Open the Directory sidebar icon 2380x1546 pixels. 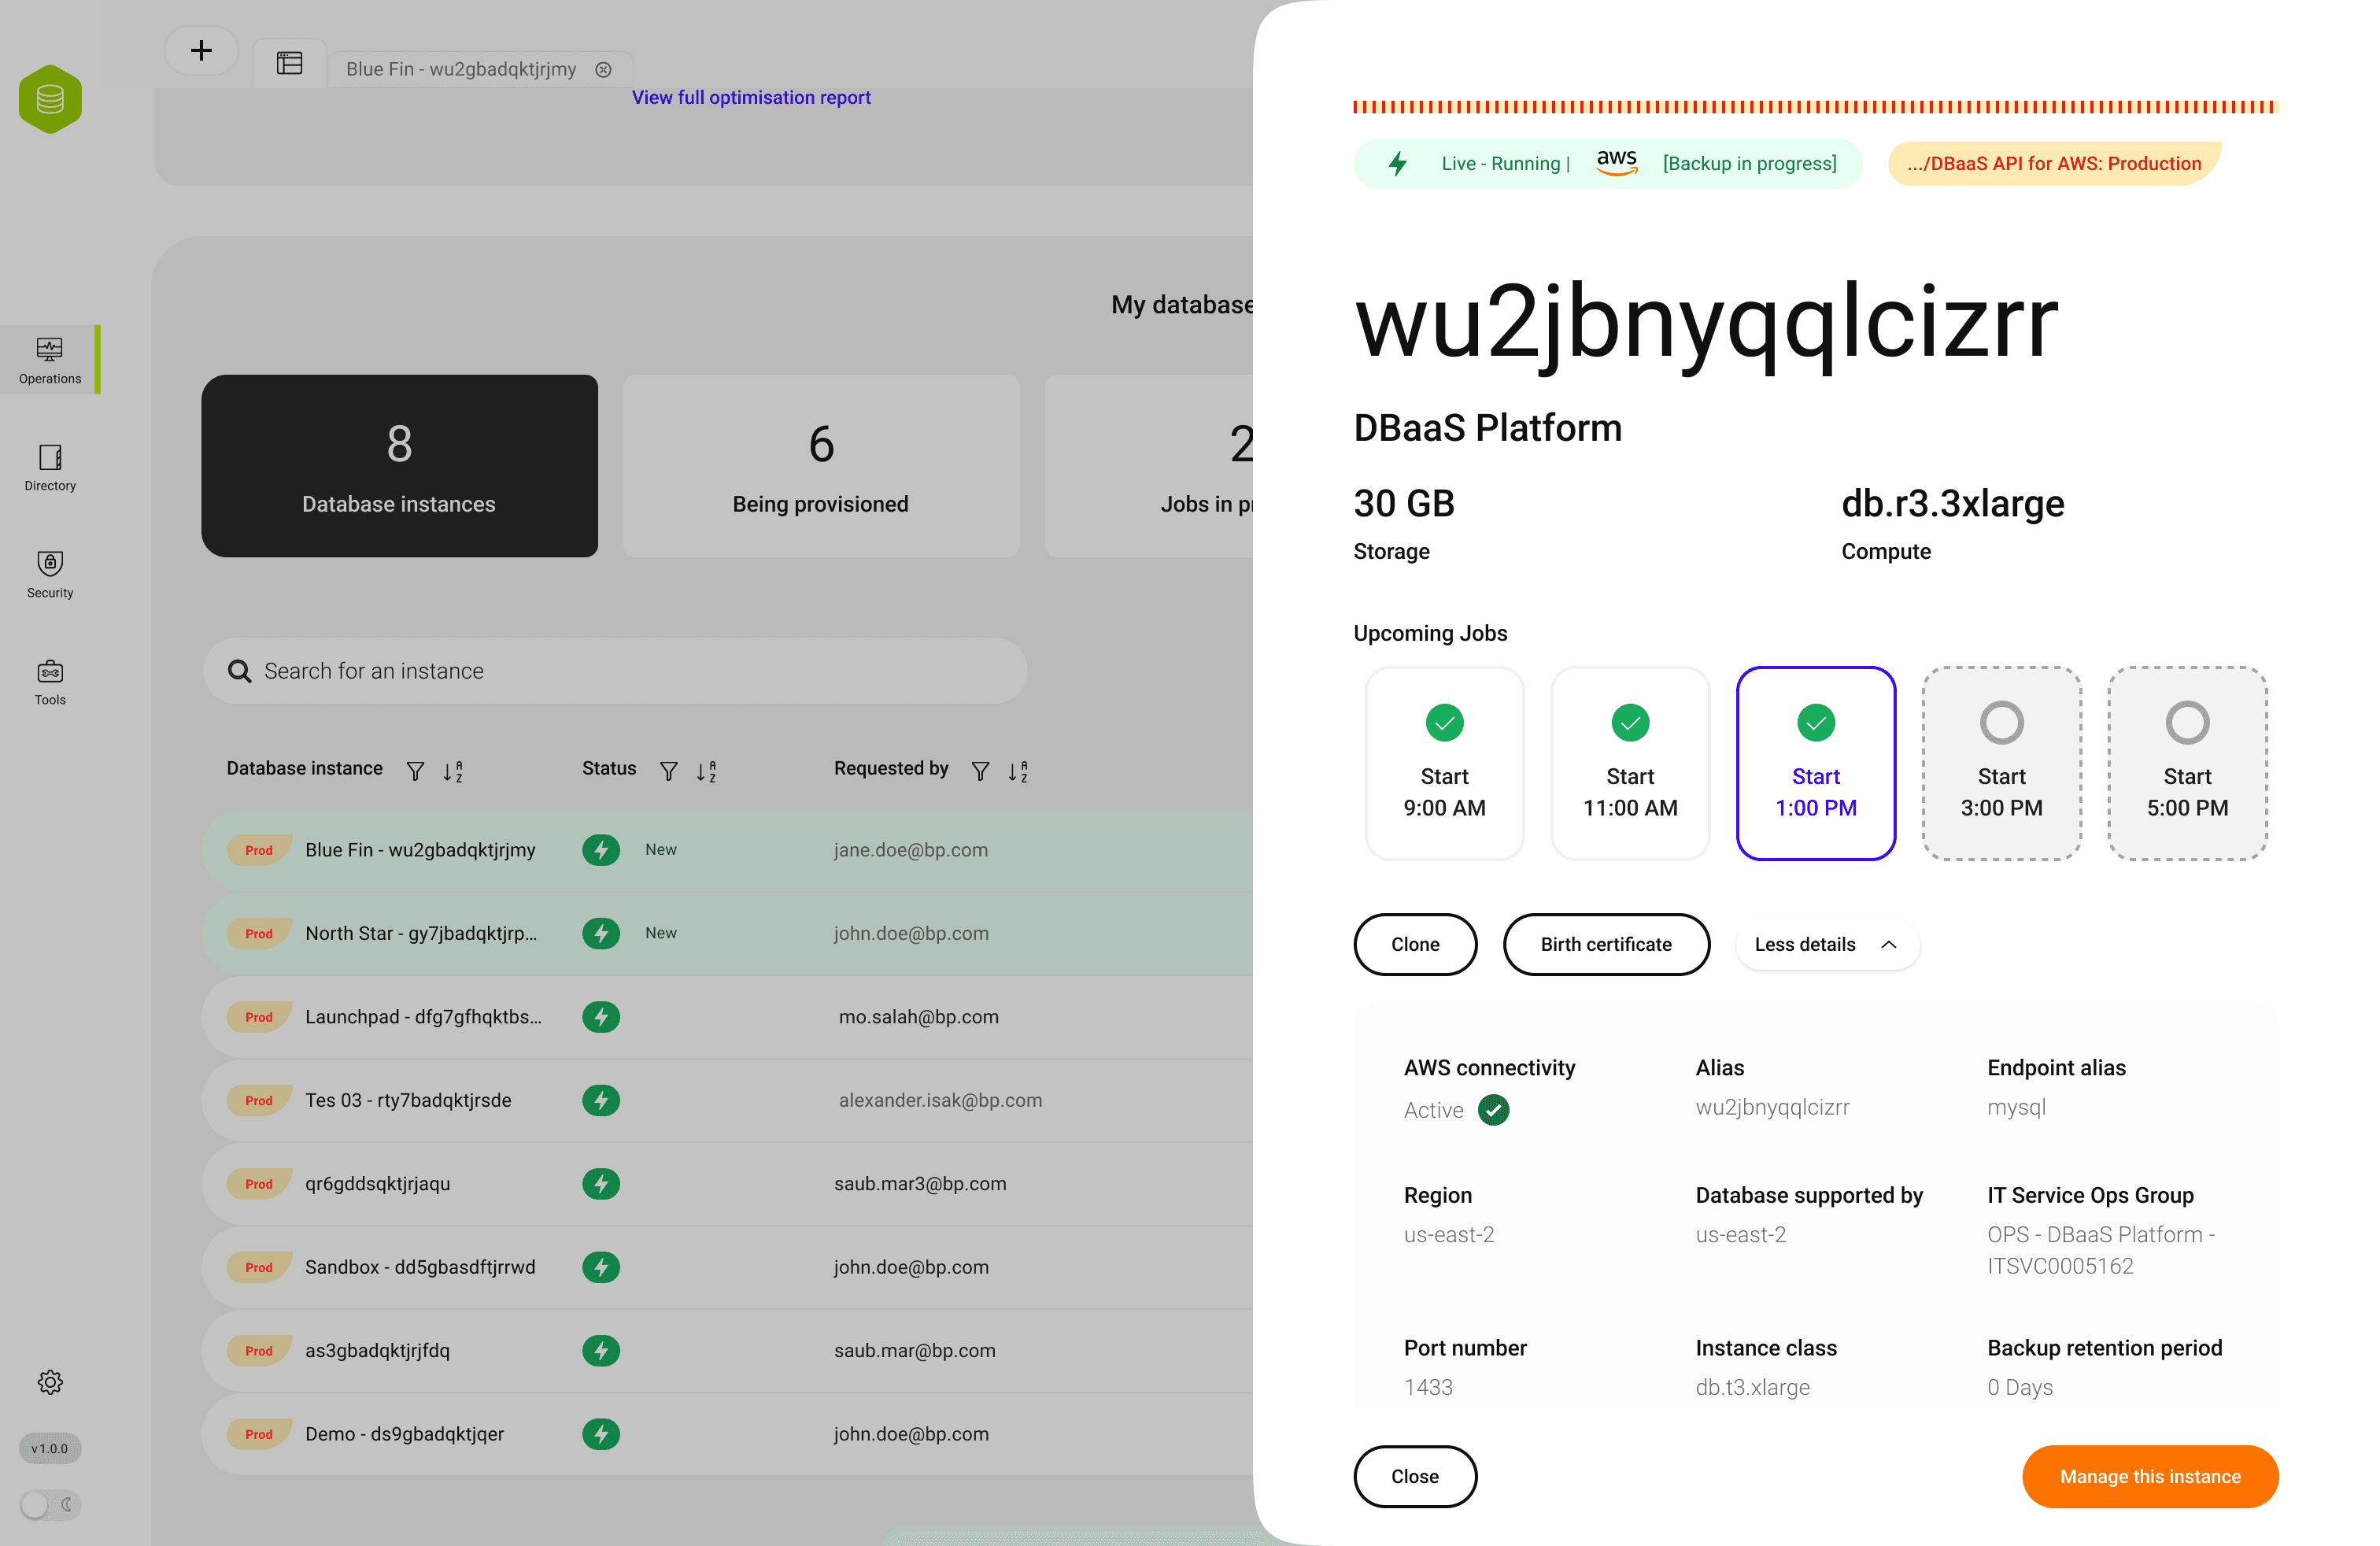tap(50, 467)
